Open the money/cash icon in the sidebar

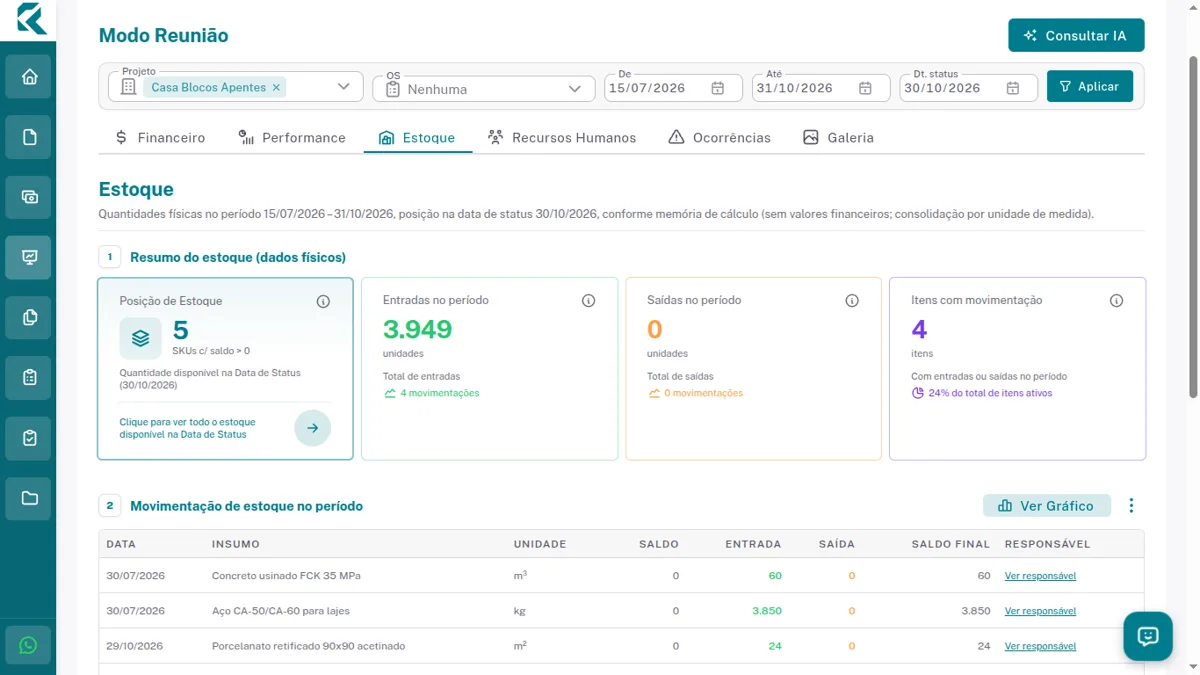29,197
